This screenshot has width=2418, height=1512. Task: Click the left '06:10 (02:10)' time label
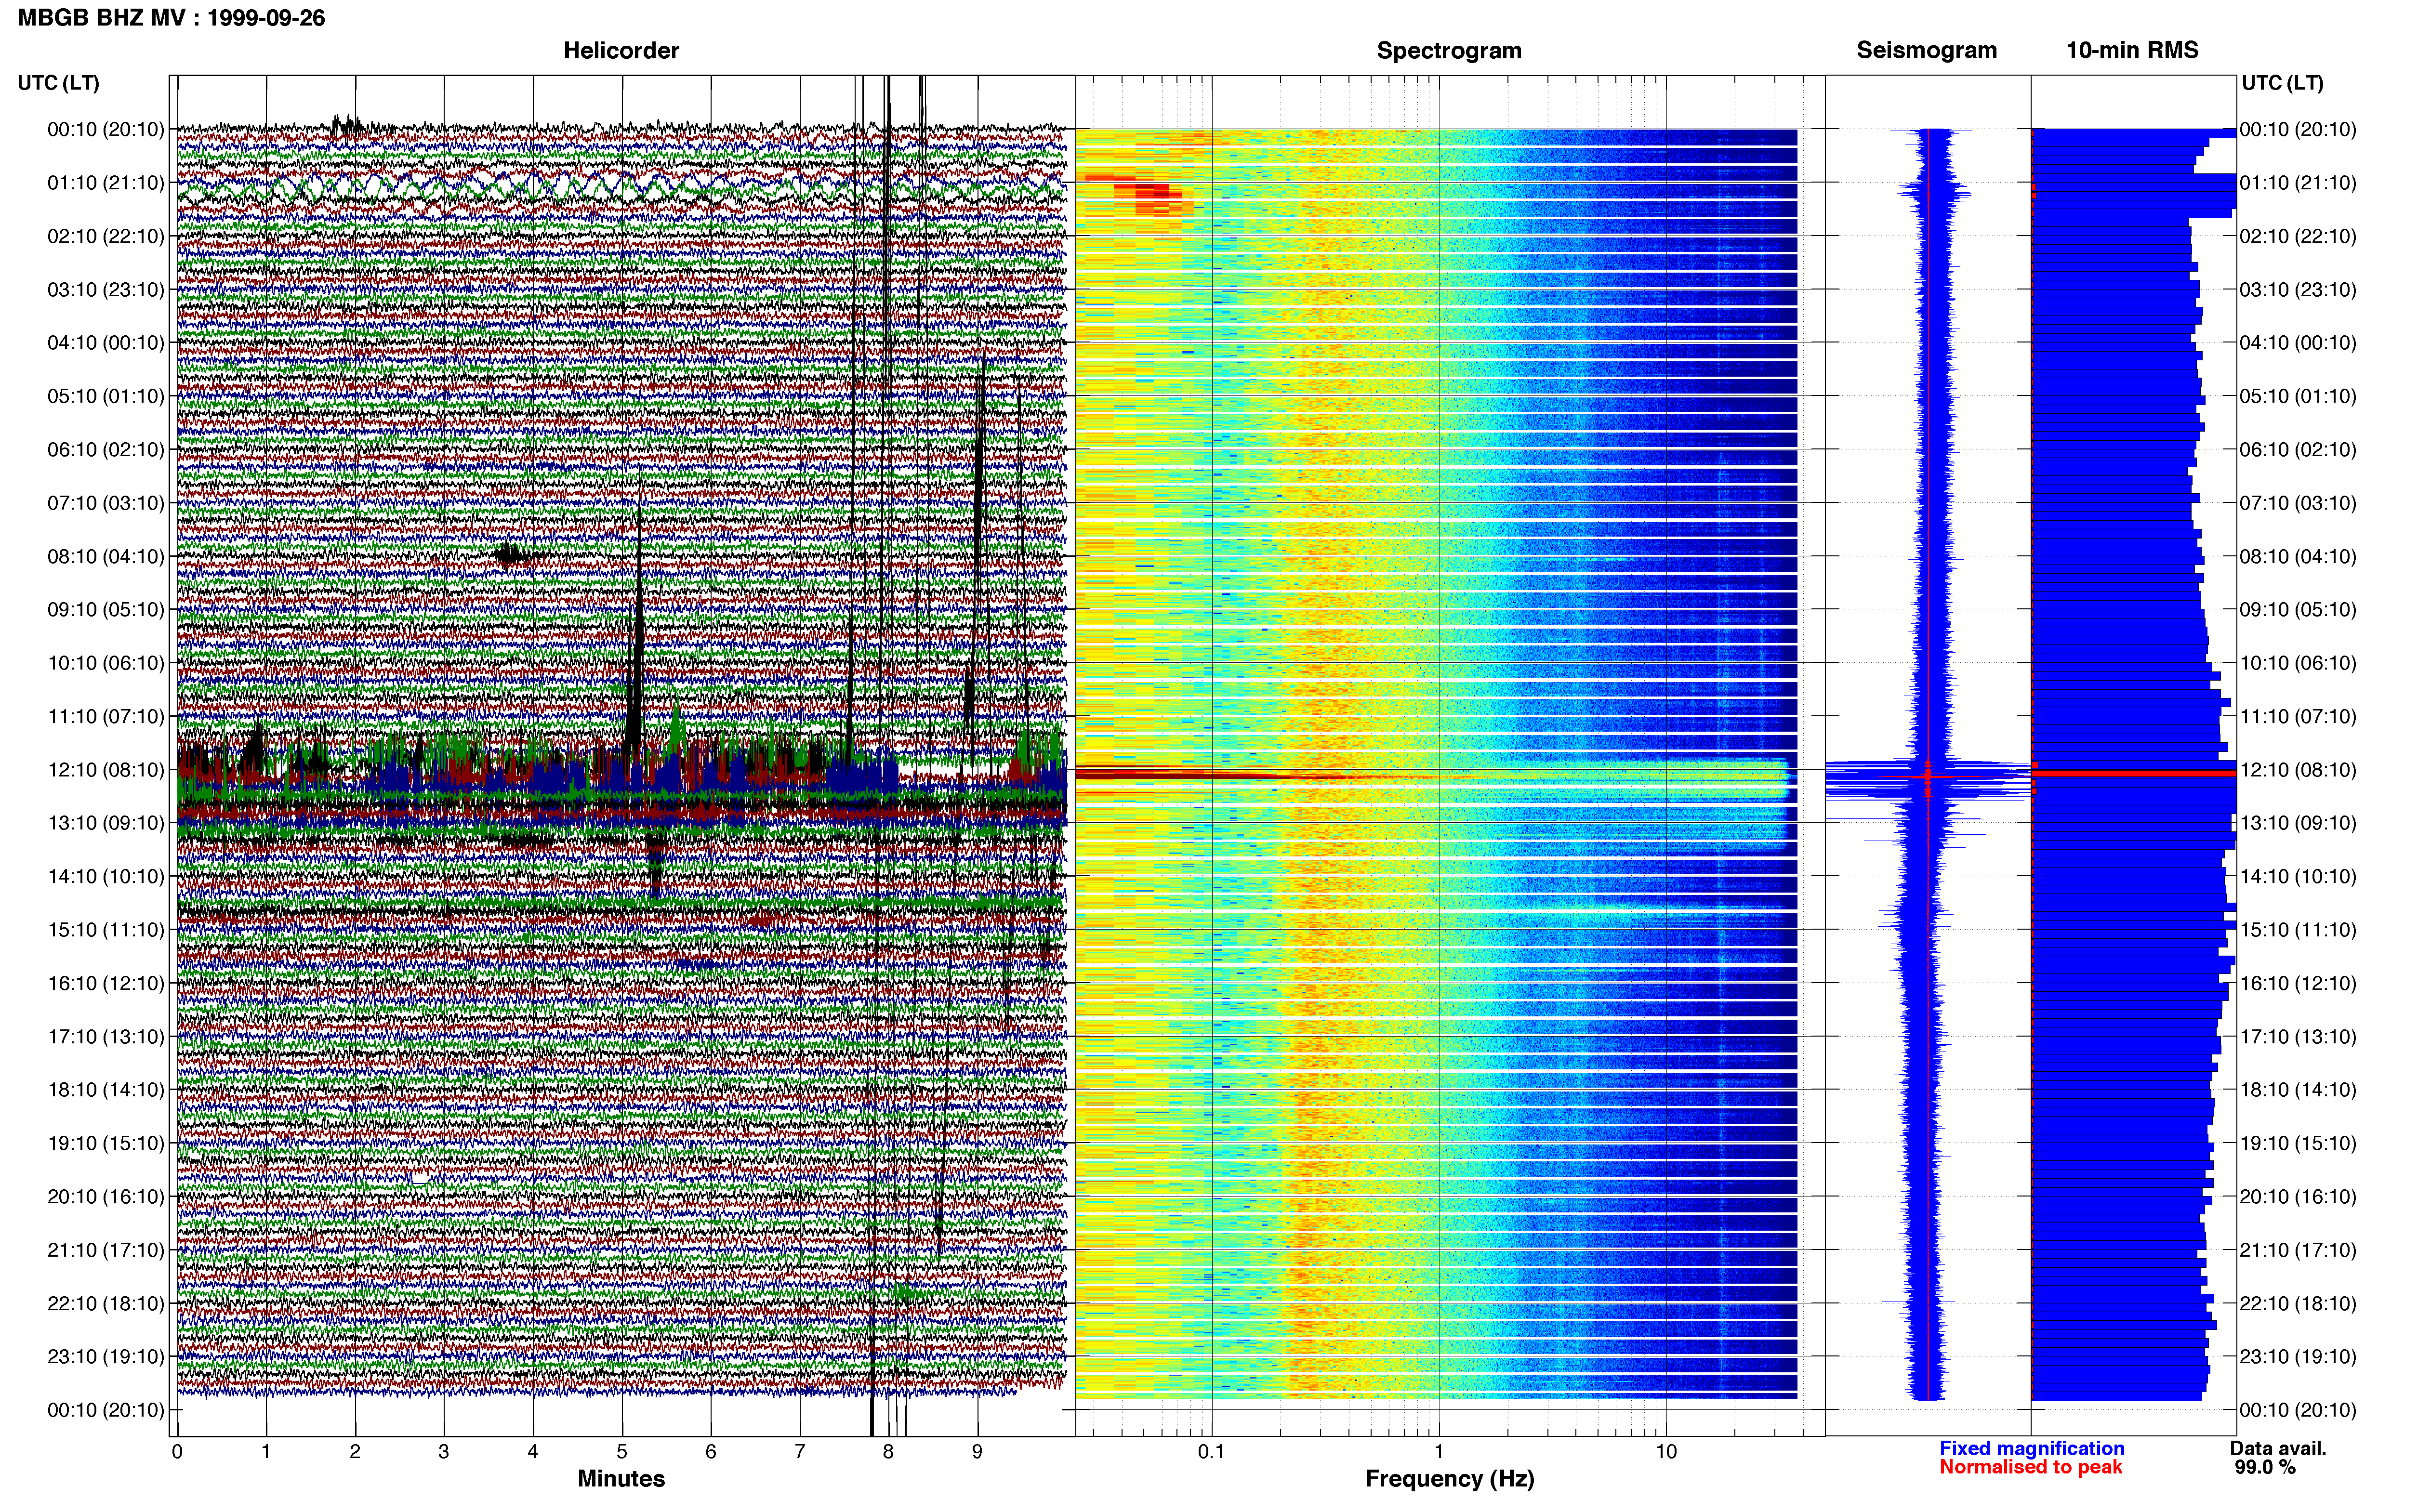click(x=106, y=449)
